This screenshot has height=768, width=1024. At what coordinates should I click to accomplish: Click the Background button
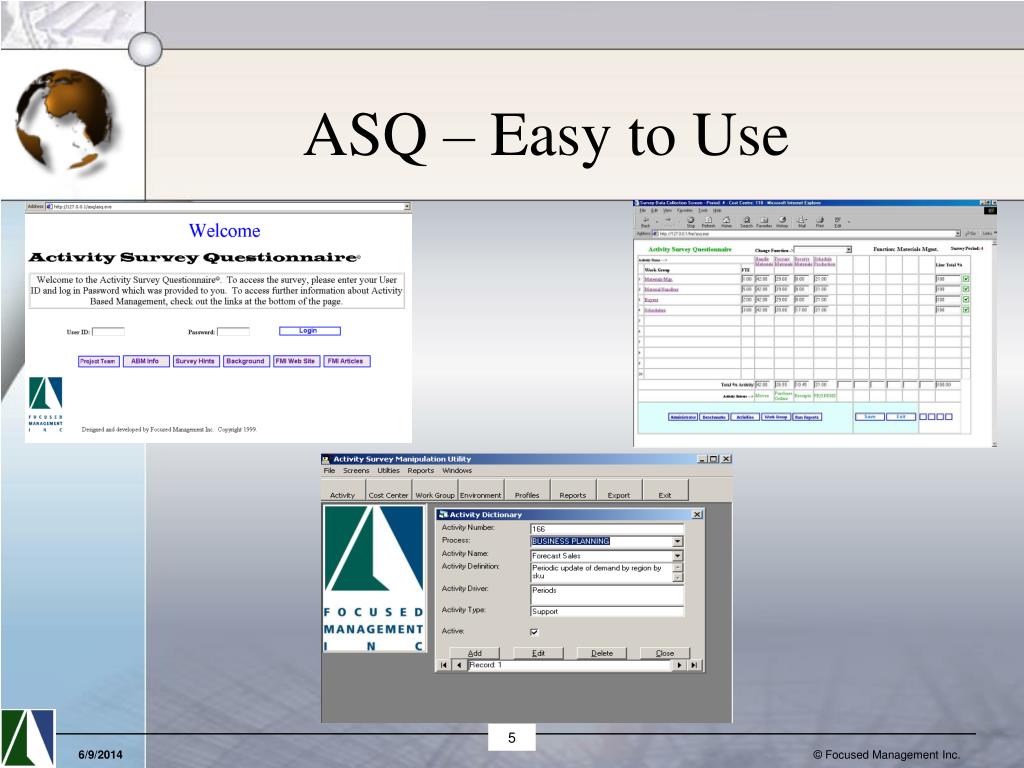tap(246, 361)
